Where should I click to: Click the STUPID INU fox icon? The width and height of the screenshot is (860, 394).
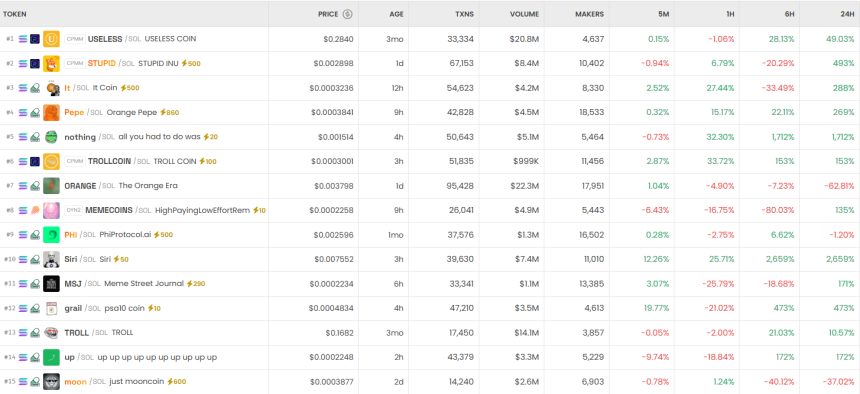pos(51,64)
